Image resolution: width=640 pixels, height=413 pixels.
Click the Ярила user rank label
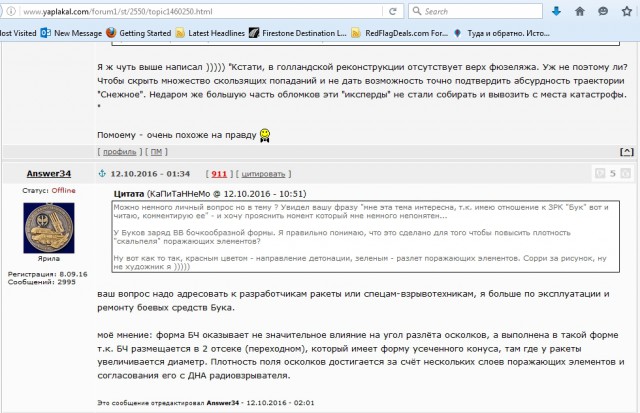[x=49, y=258]
